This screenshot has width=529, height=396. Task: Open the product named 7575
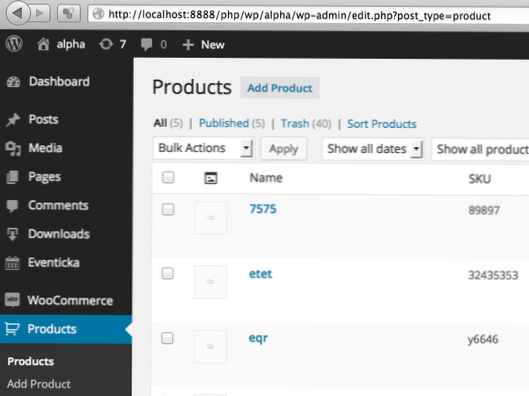263,209
